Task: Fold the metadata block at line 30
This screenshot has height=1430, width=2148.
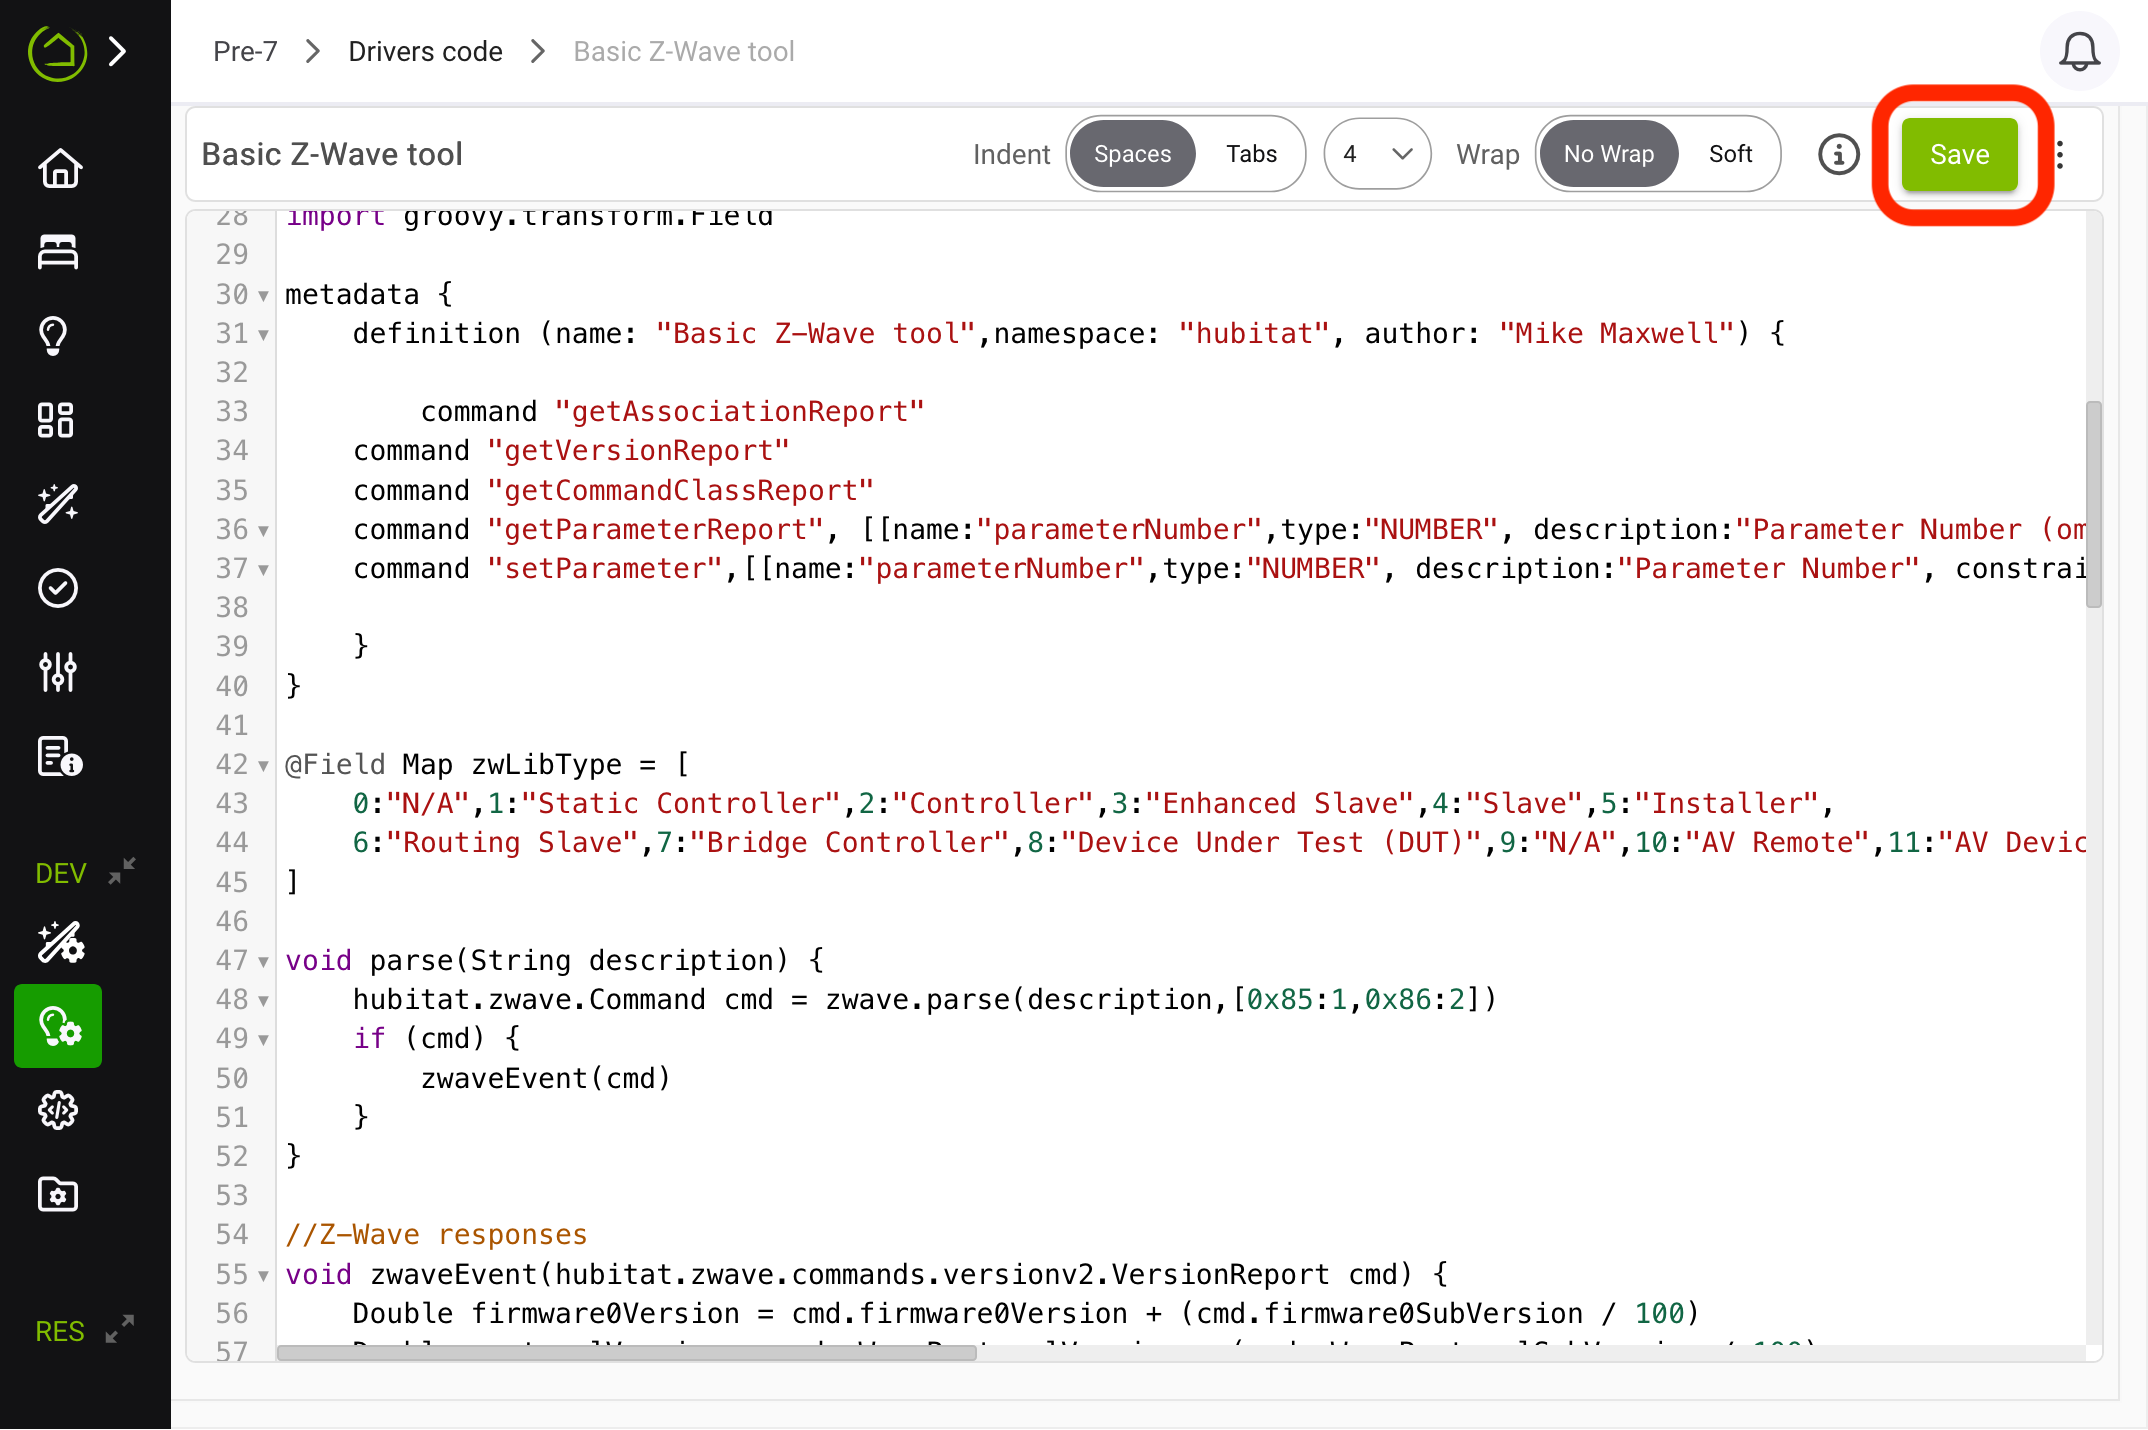Action: (x=263, y=296)
